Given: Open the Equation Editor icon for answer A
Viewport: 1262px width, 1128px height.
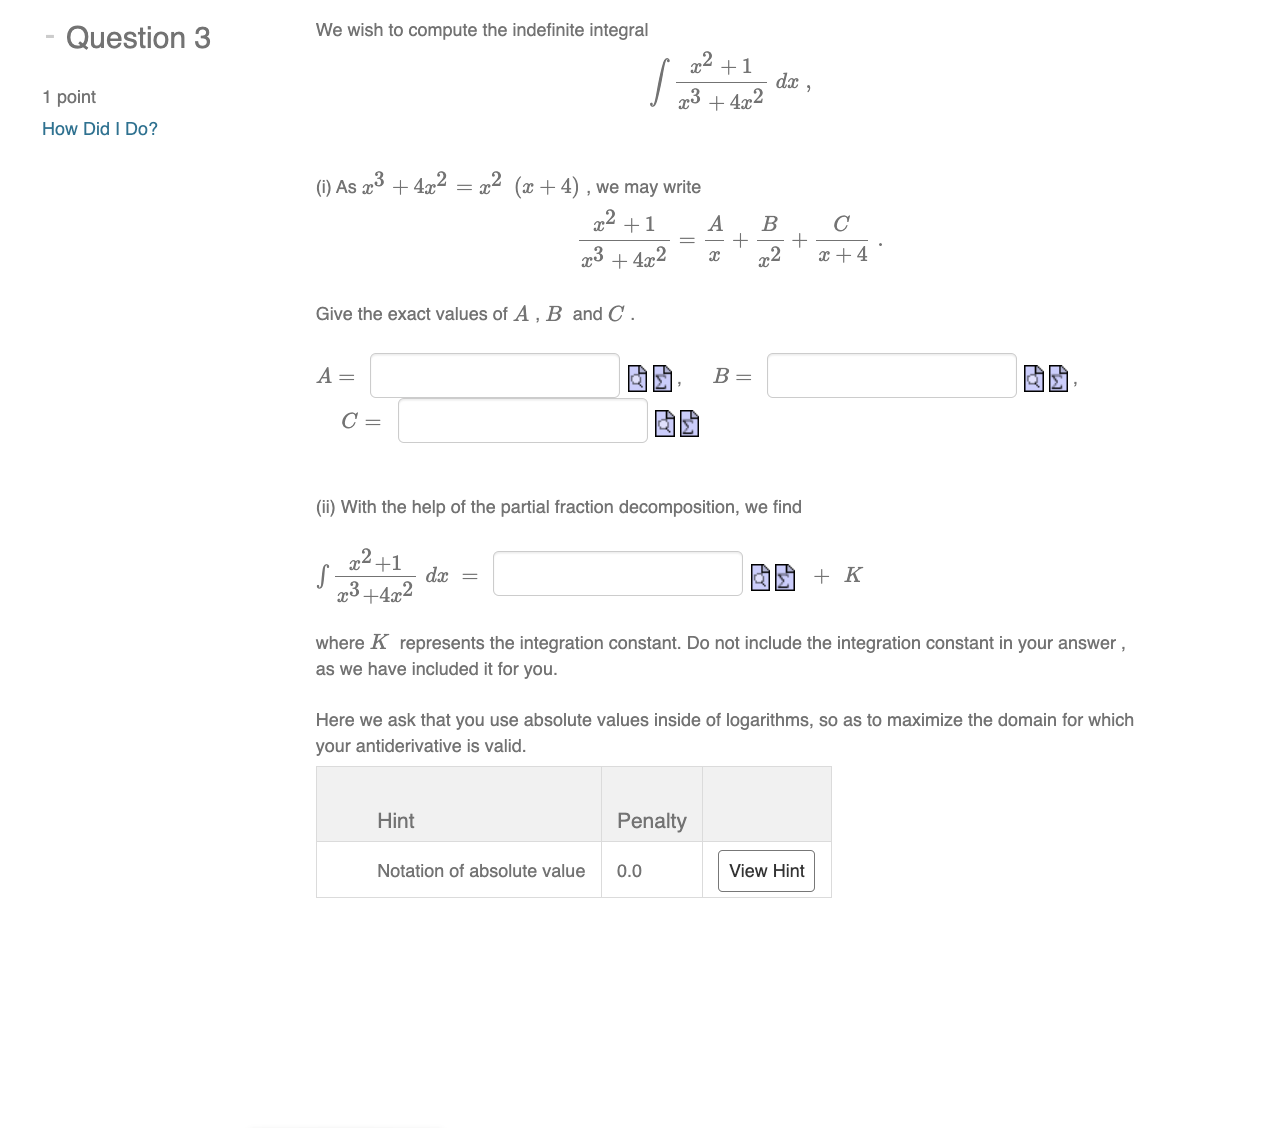Looking at the screenshot, I should pyautogui.click(x=662, y=378).
